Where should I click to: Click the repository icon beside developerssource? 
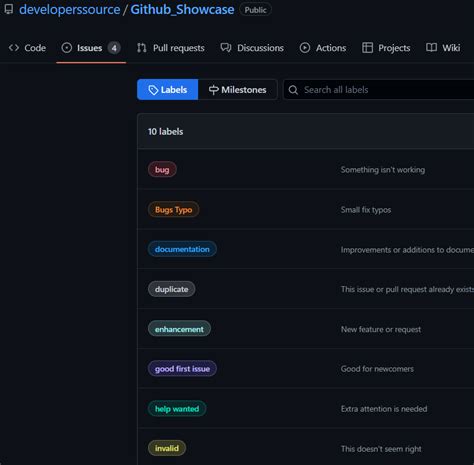(x=9, y=9)
